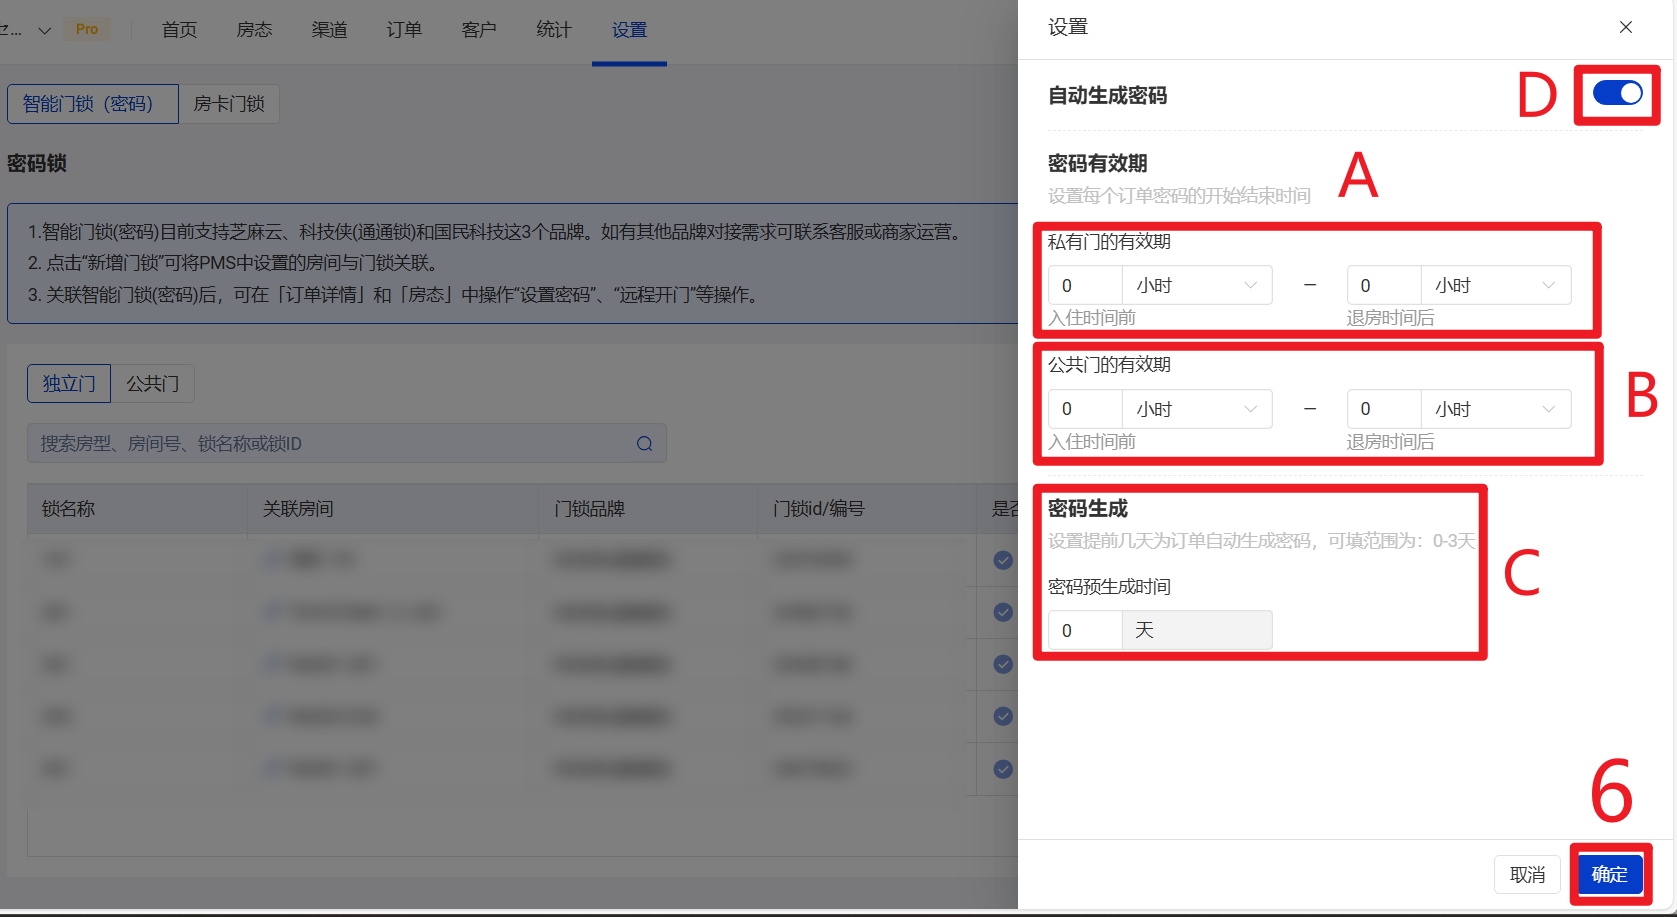Expand 公共门 入住时间前 小时 unit dropdown

1197,409
